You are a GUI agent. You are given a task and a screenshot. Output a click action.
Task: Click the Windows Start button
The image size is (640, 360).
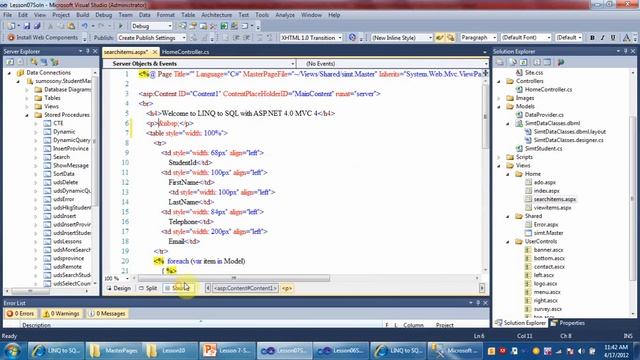12,351
